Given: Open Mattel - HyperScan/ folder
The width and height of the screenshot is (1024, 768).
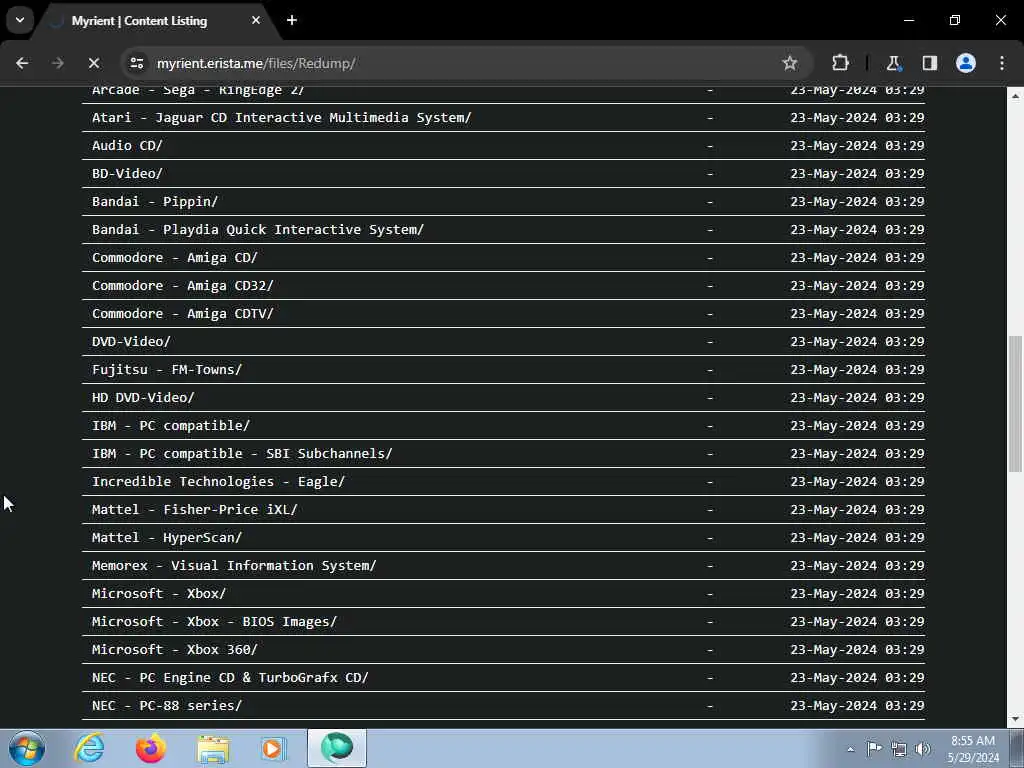Looking at the screenshot, I should (167, 537).
